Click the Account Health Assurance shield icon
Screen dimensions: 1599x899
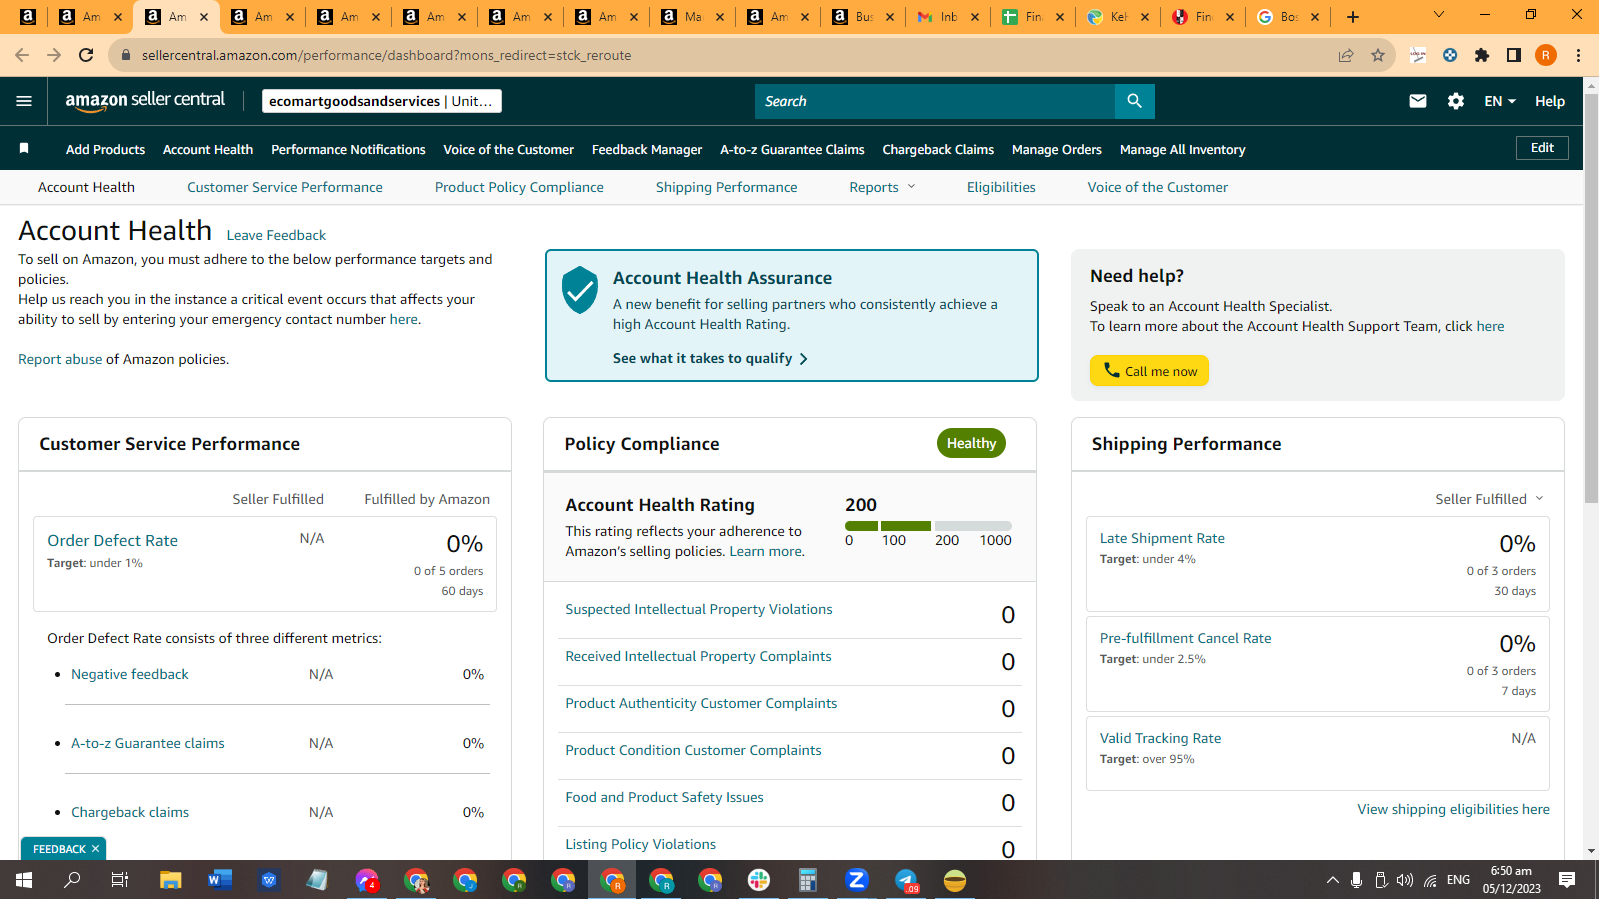pos(580,290)
